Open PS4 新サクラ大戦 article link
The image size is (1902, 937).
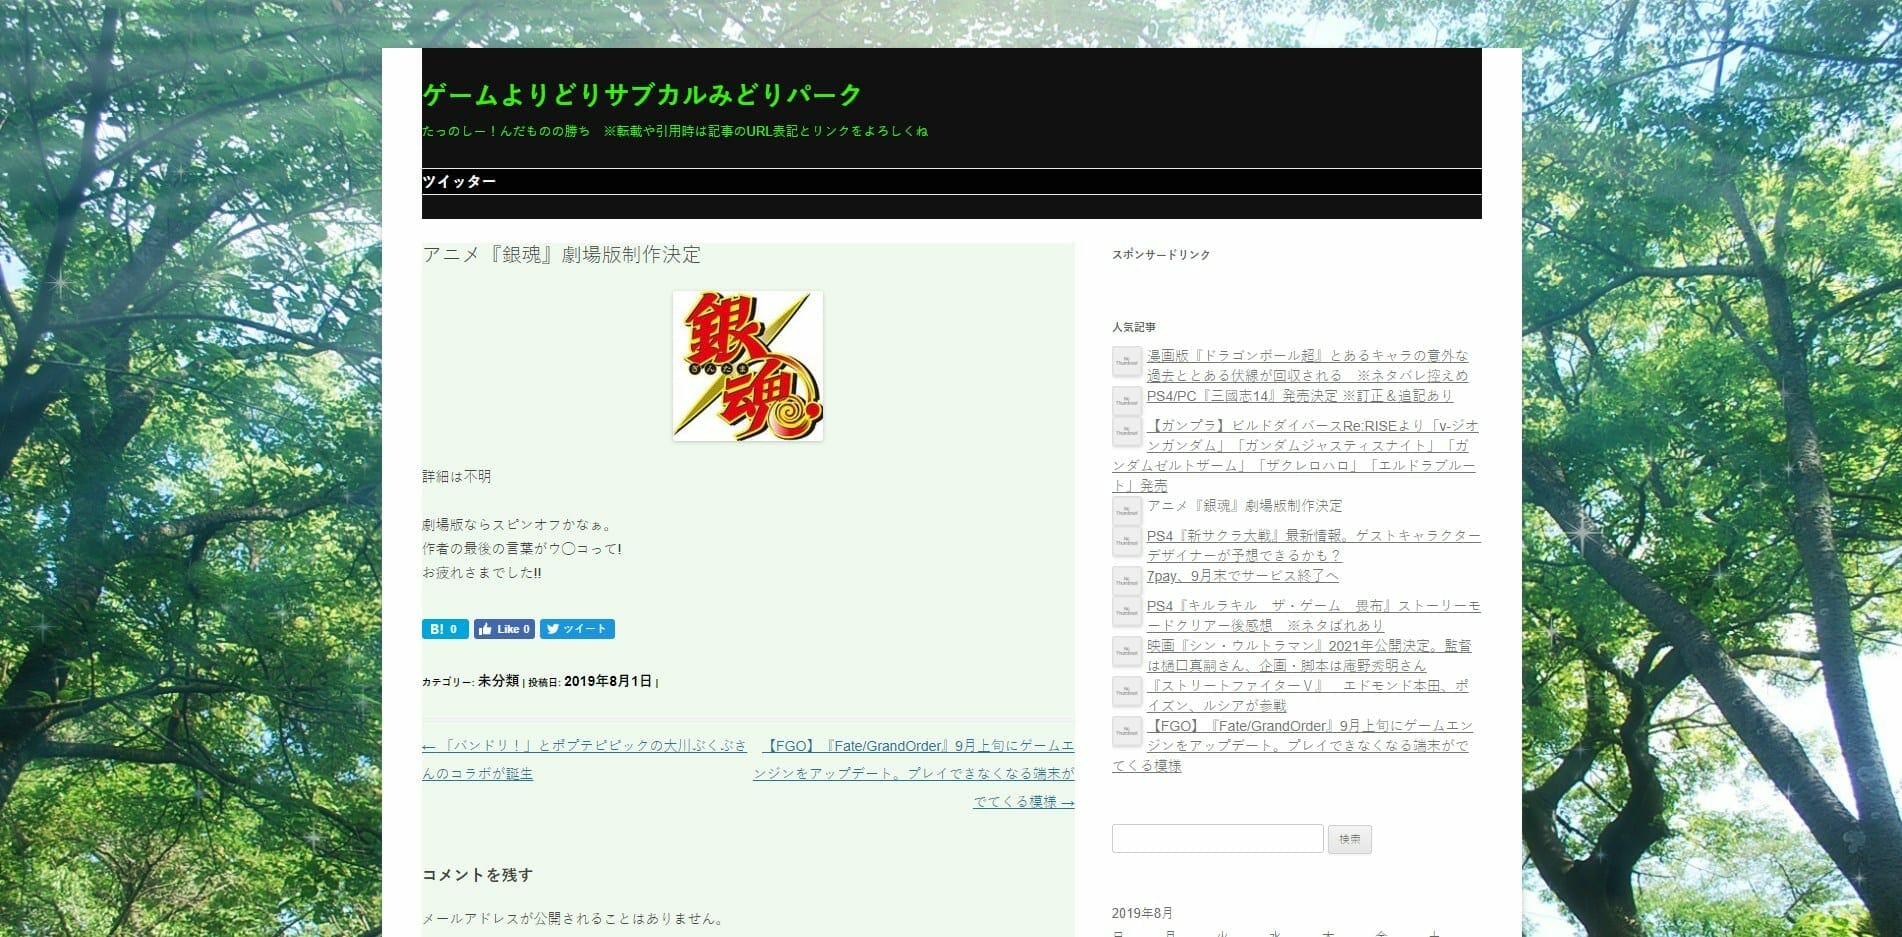pyautogui.click(x=1312, y=536)
